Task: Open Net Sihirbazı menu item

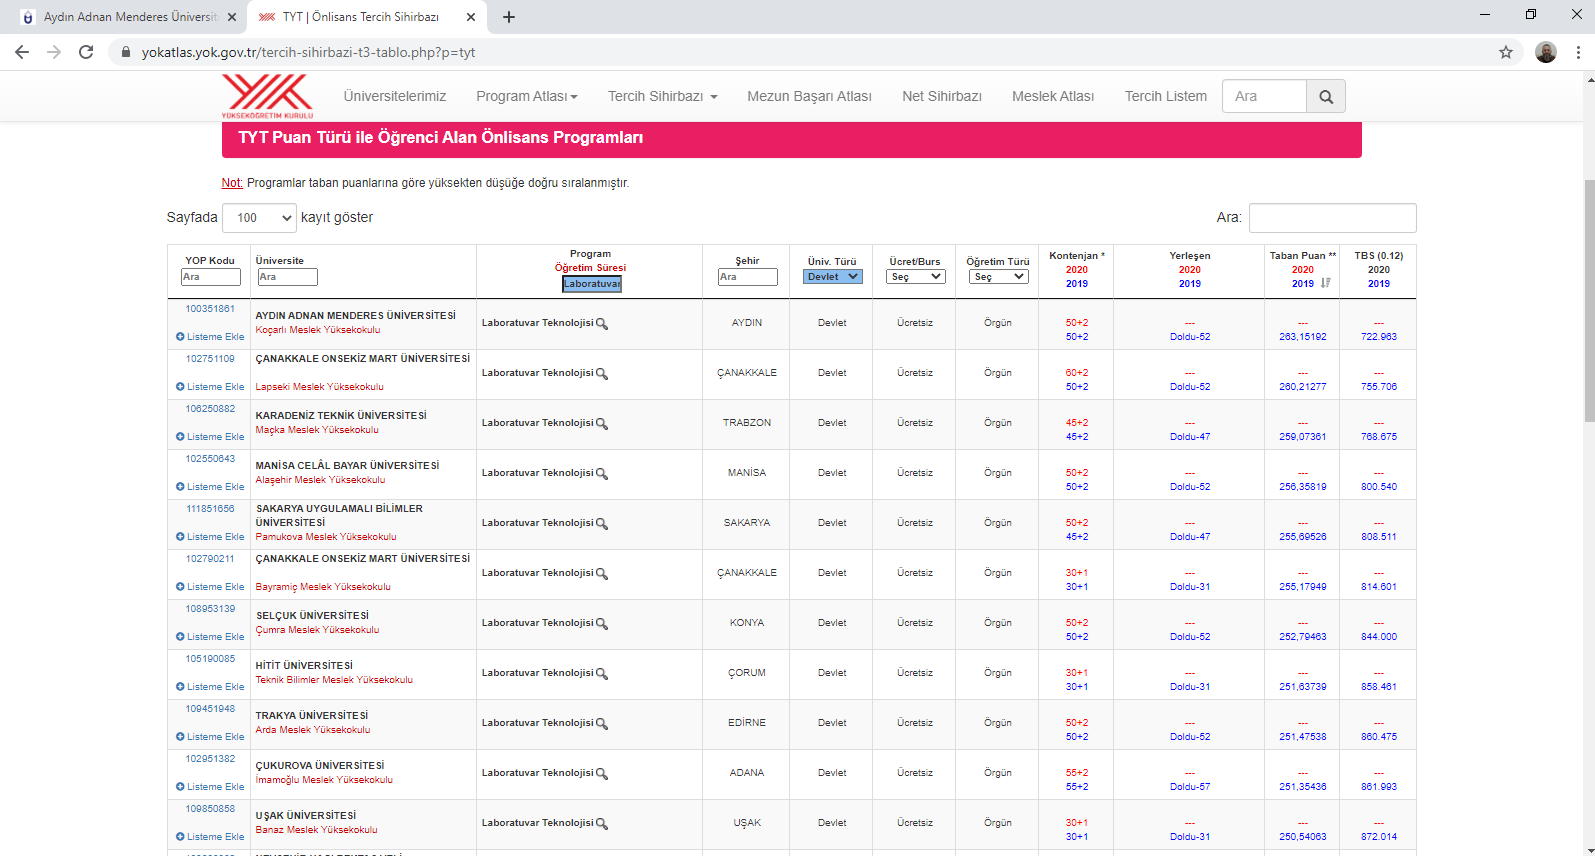Action: point(942,96)
